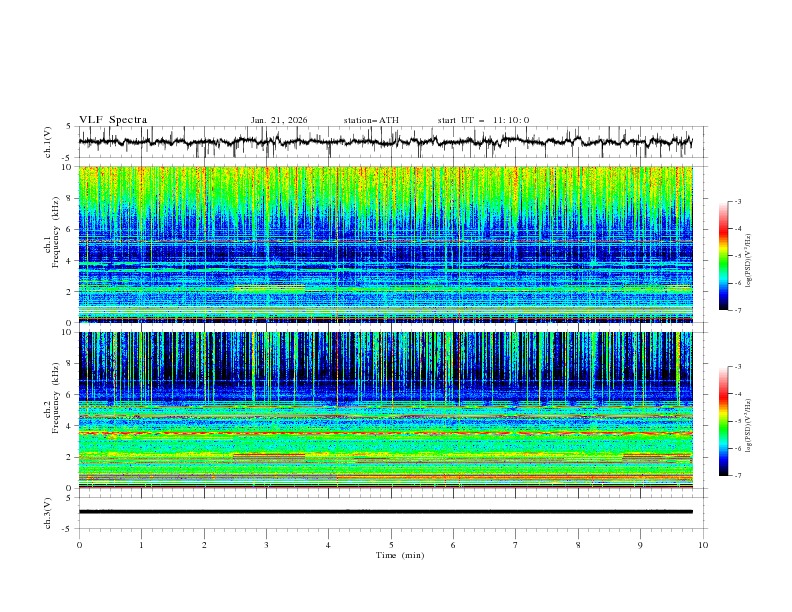The height and width of the screenshot is (612, 792).
Task: Click the "8" label on the Time axis
Action: [578, 545]
